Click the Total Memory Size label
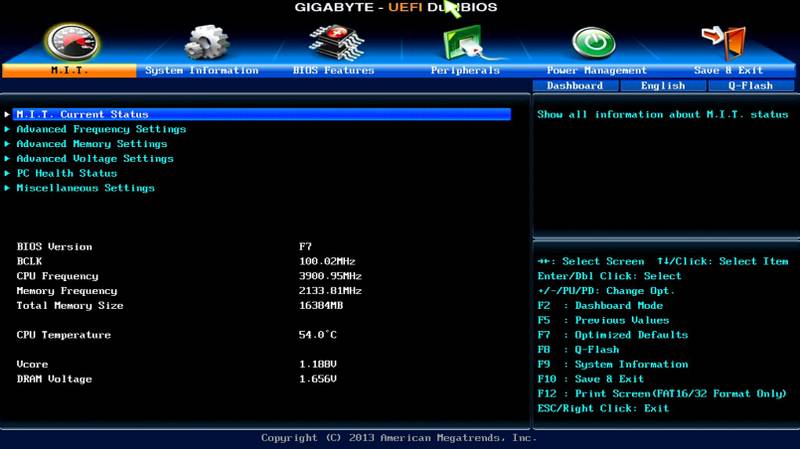This screenshot has height=449, width=800. 70,306
